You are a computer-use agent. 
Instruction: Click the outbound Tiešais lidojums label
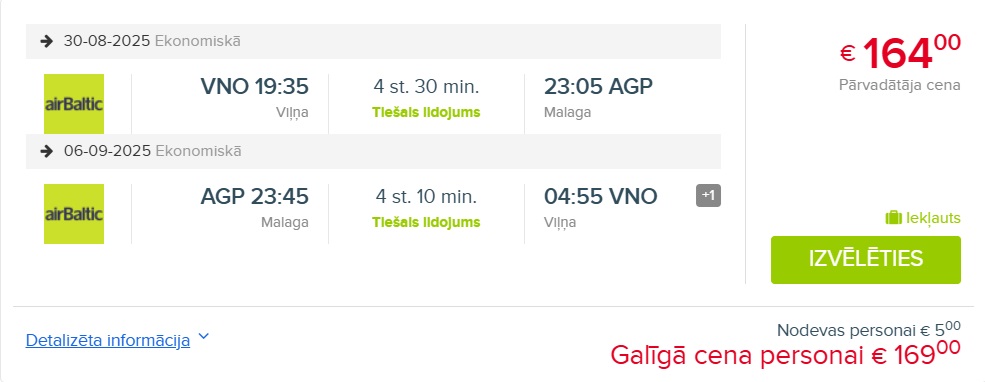click(x=426, y=112)
